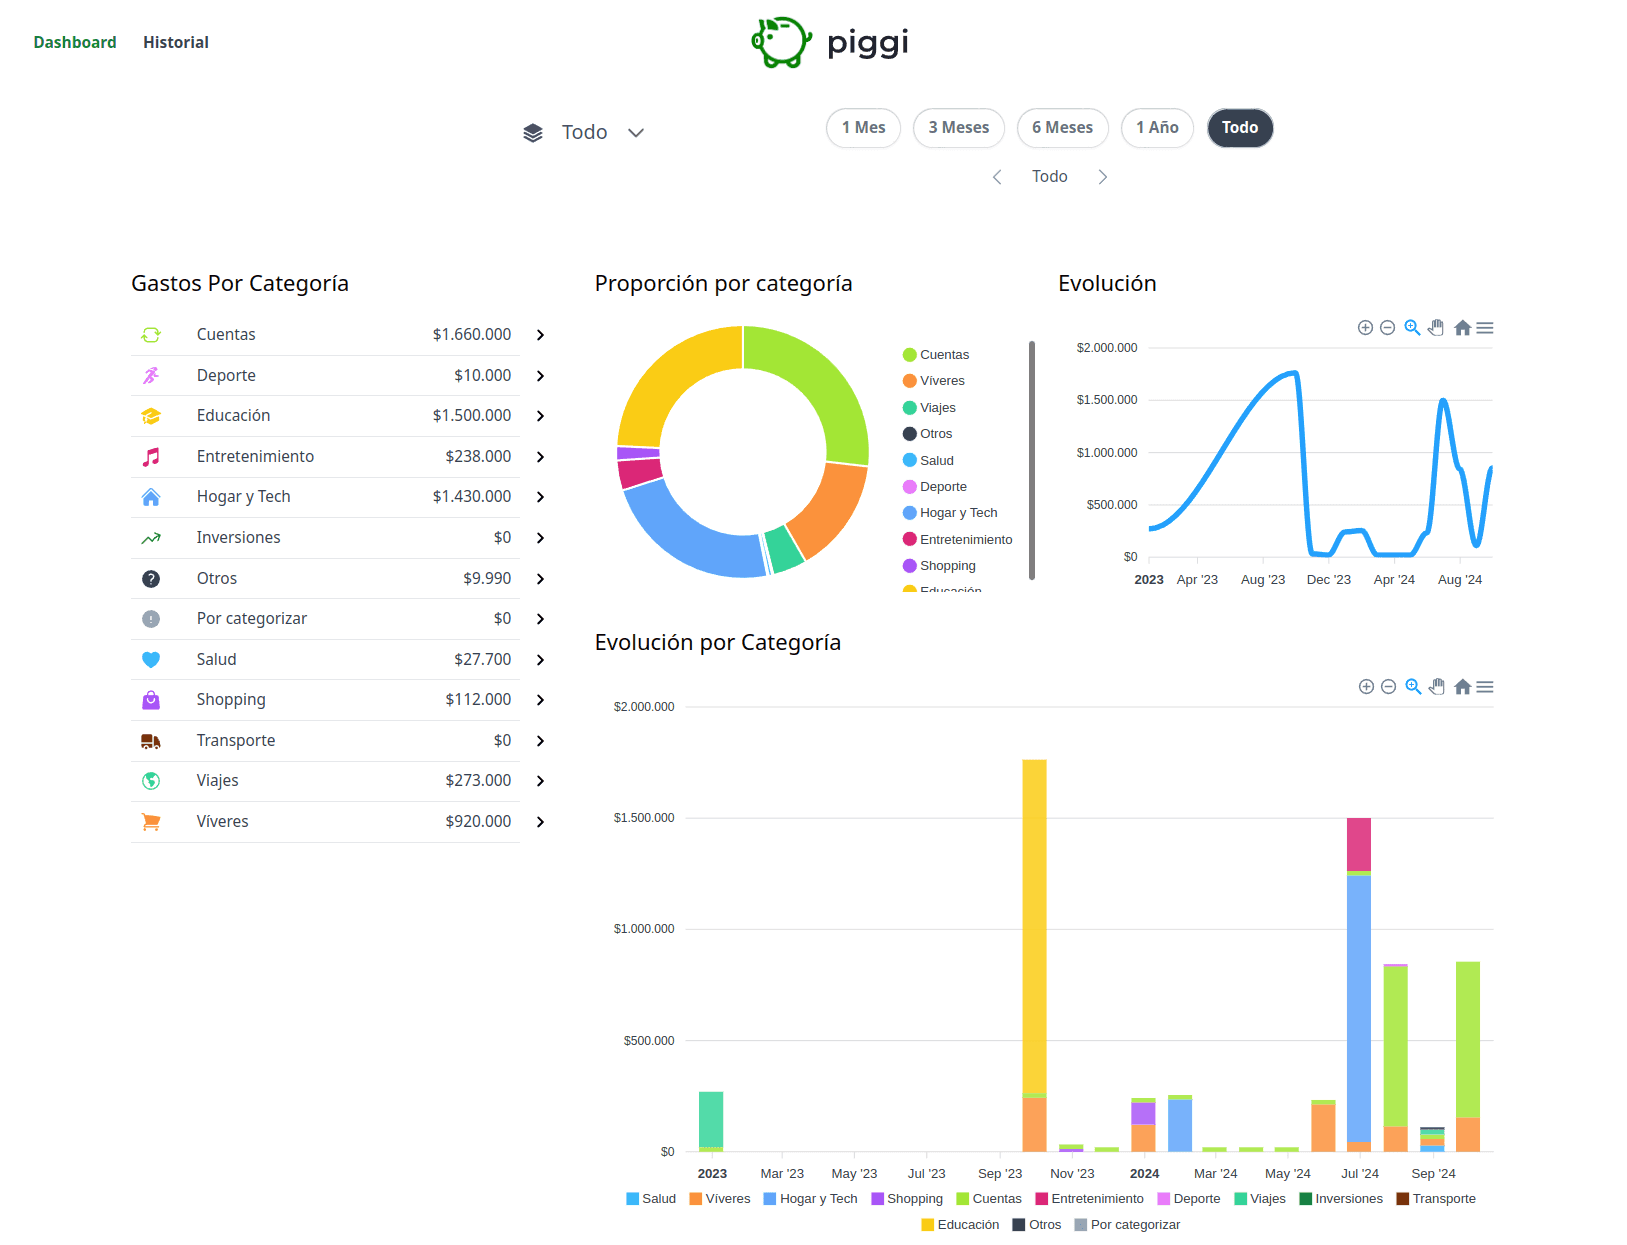Click the Víveres shopping cart icon
The image size is (1627, 1245).
click(x=151, y=822)
